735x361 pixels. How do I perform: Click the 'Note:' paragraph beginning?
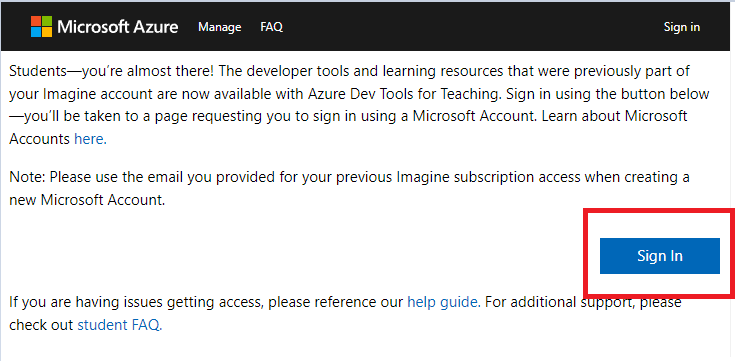27,178
